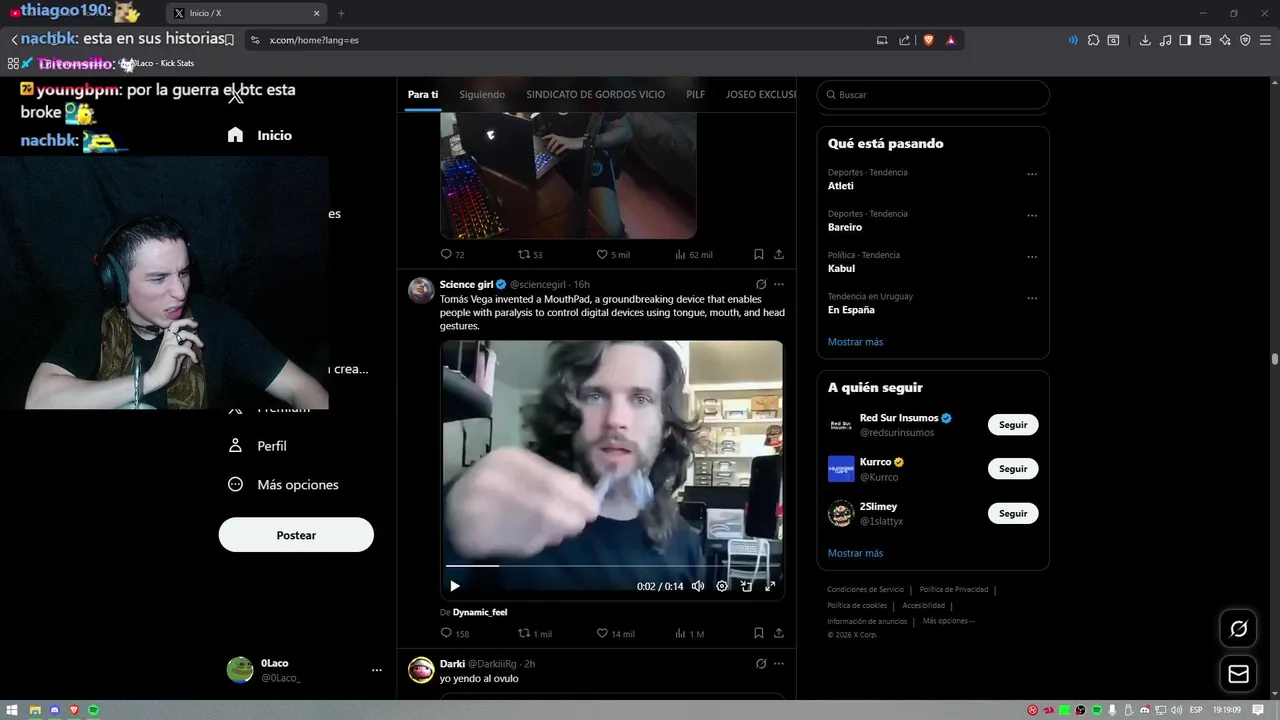Open more options for Kabul trend

click(1032, 257)
